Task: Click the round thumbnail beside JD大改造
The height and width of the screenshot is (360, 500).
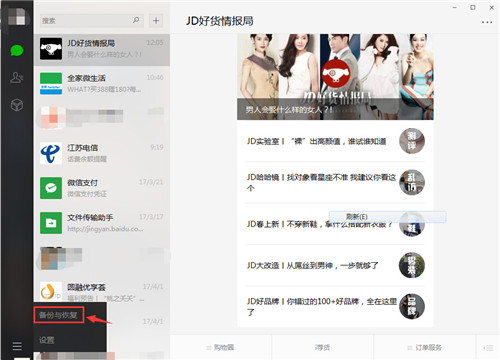Action: click(x=412, y=265)
